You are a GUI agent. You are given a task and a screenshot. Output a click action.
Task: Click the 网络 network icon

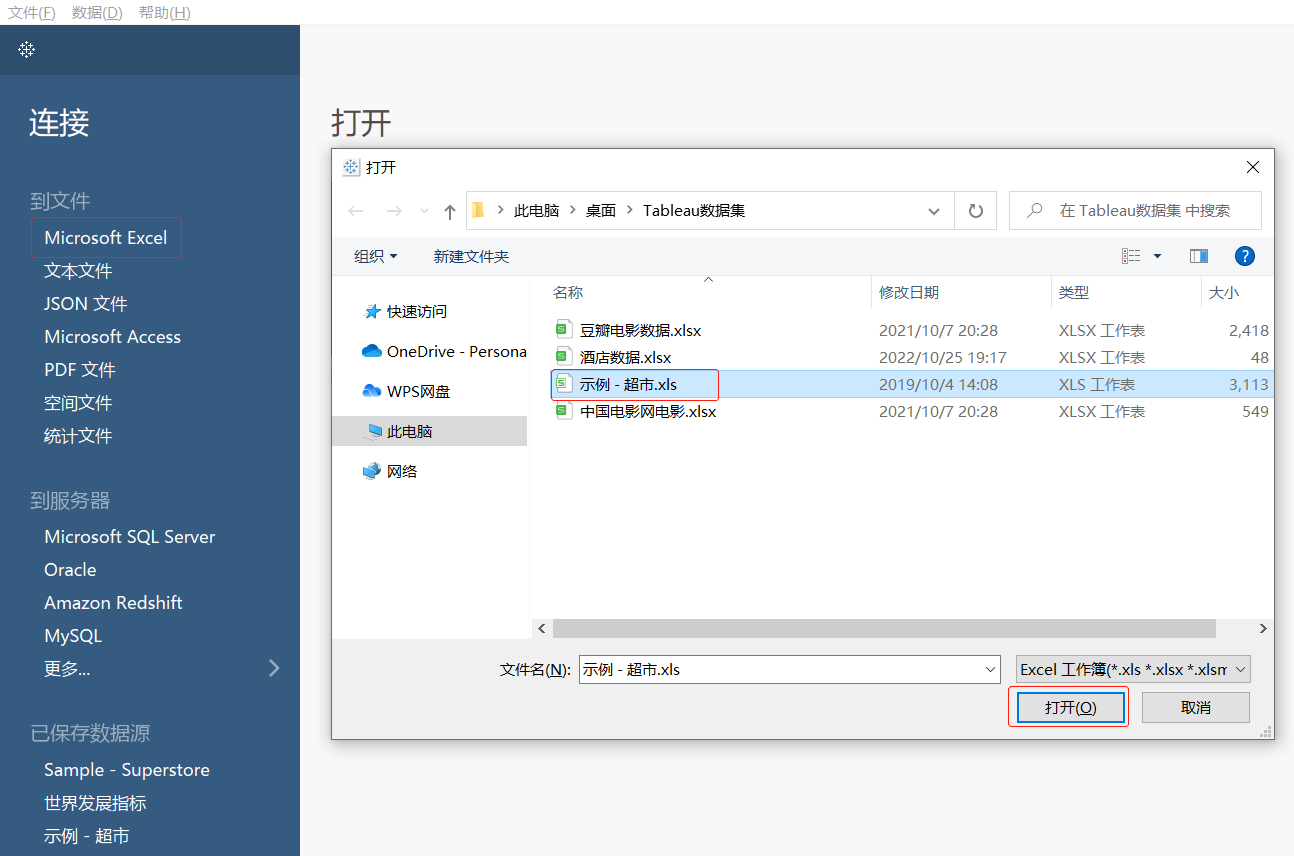point(372,471)
